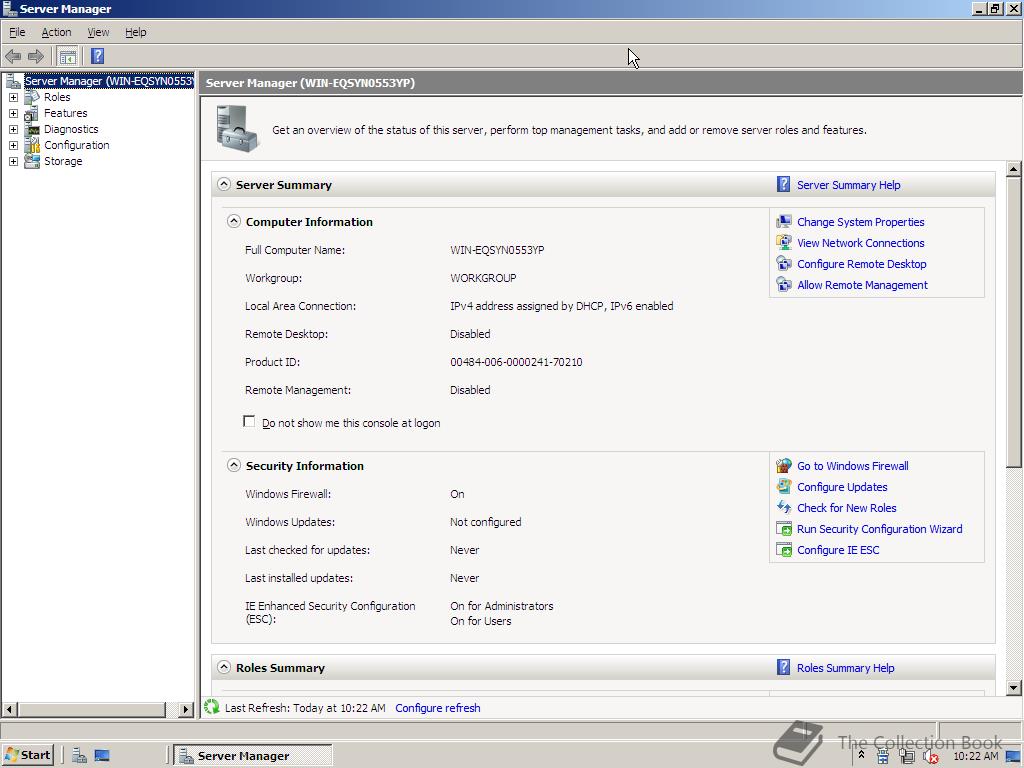The image size is (1024, 768).
Task: Open the Action menu
Action: click(56, 32)
